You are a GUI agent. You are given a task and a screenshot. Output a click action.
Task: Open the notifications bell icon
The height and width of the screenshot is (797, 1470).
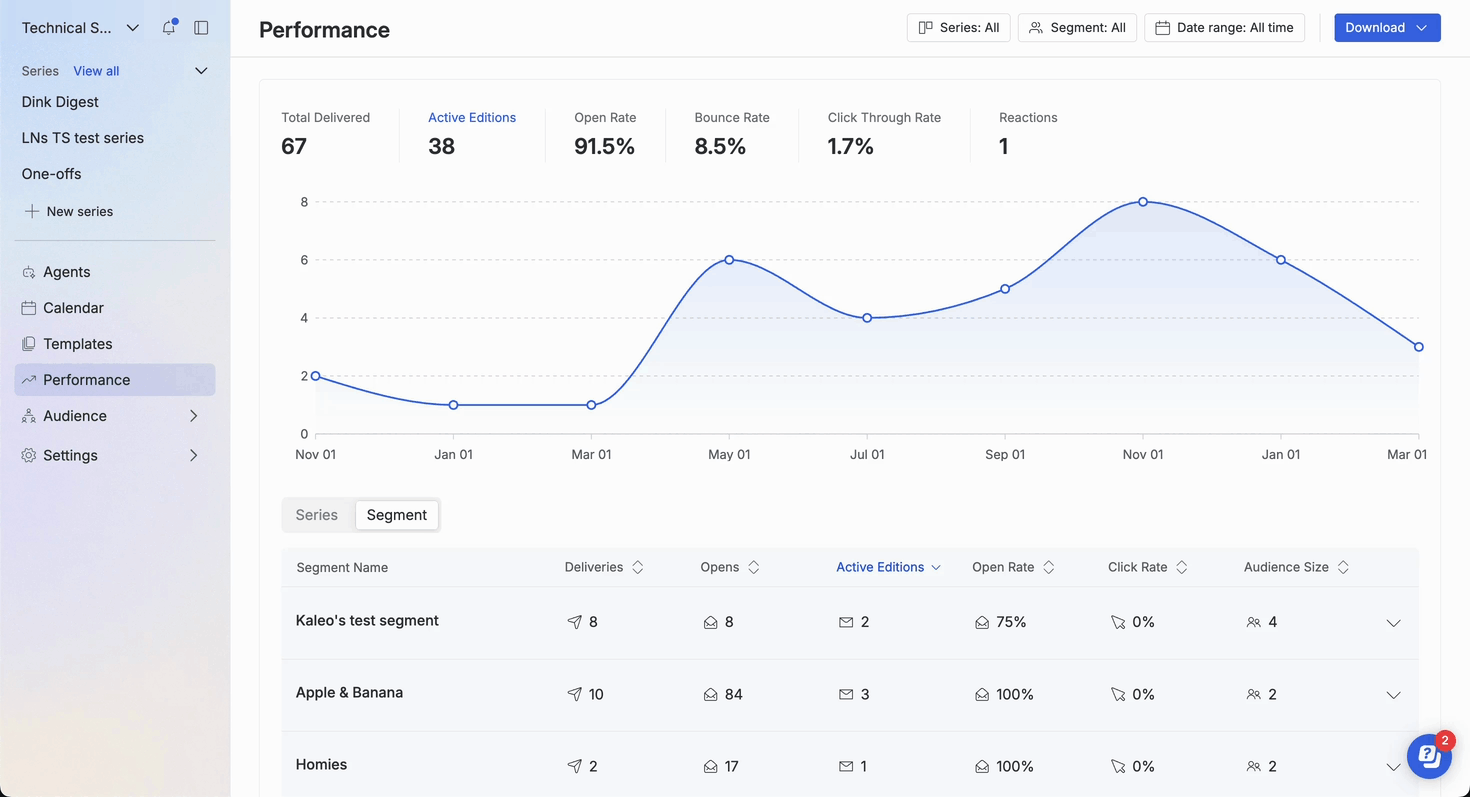[x=169, y=28]
